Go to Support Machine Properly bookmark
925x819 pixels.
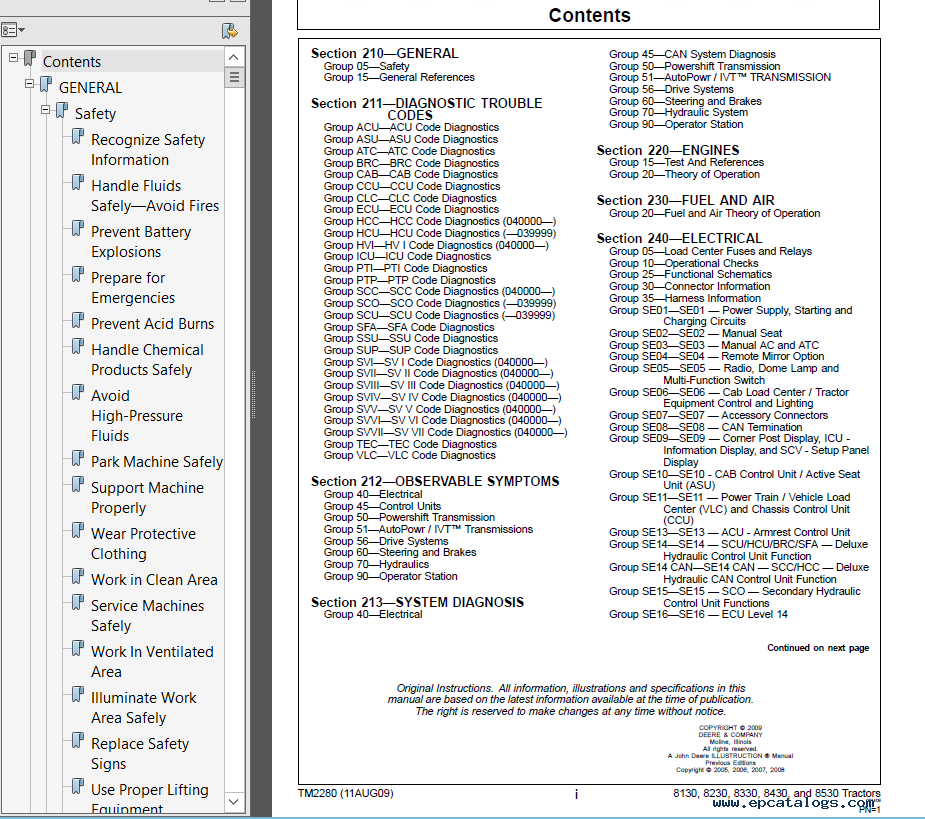coord(147,498)
